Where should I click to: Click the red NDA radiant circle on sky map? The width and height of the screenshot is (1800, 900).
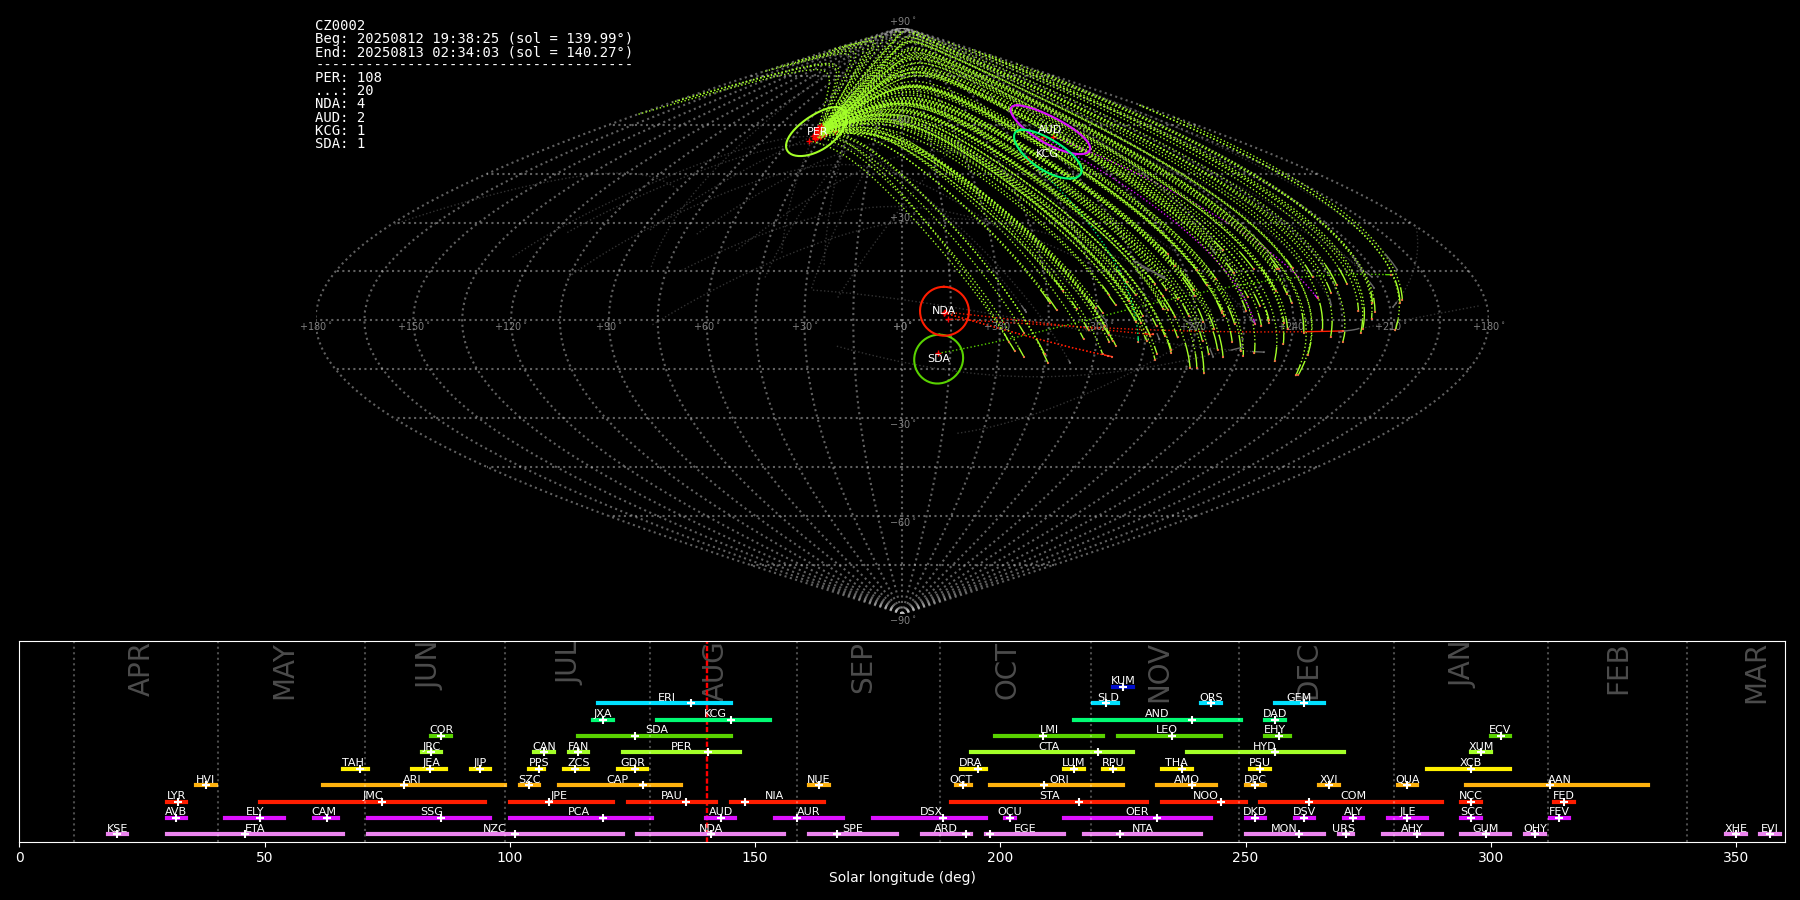pyautogui.click(x=944, y=311)
